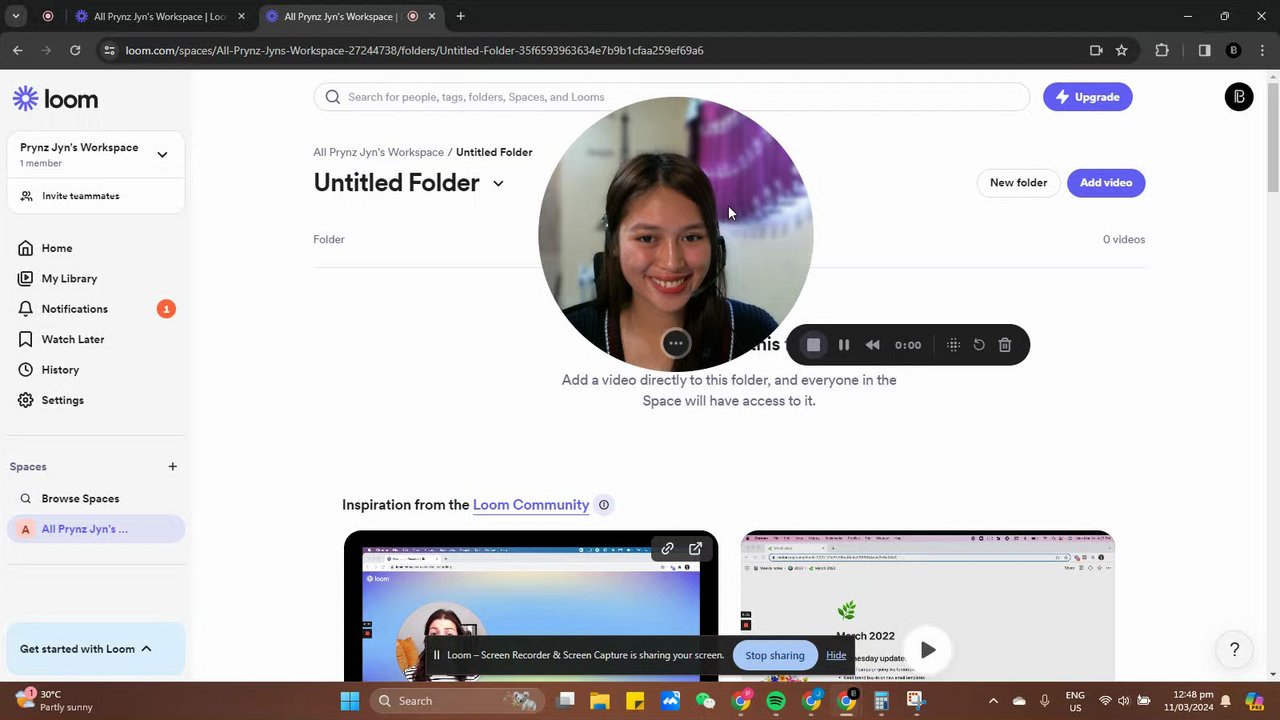This screenshot has height=720, width=1280.
Task: Open the taskbar weather widget
Action: click(x=56, y=701)
